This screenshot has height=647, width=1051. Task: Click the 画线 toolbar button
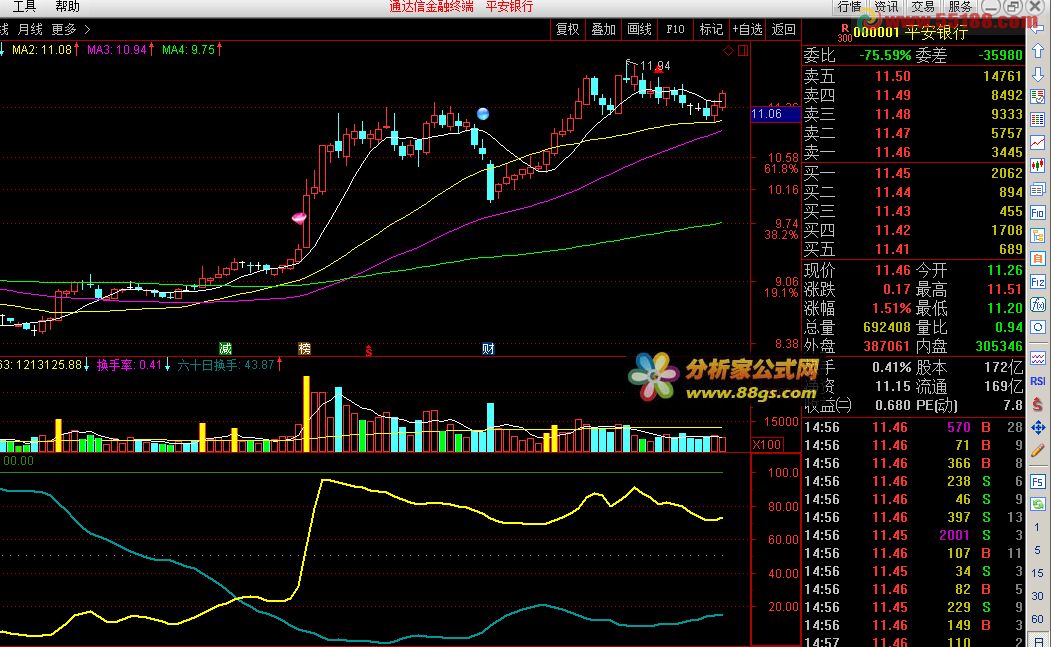click(639, 30)
